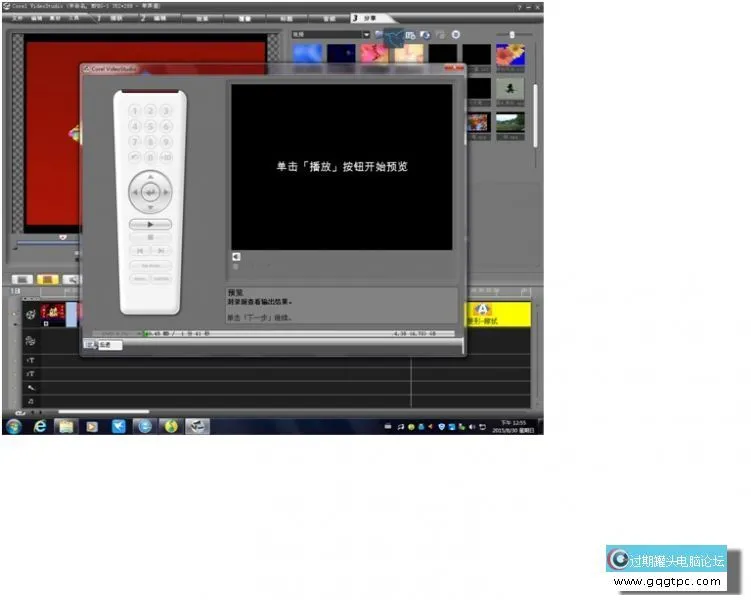Click the second title track icon
Image resolution: width=751 pixels, height=600 pixels.
[31, 374]
